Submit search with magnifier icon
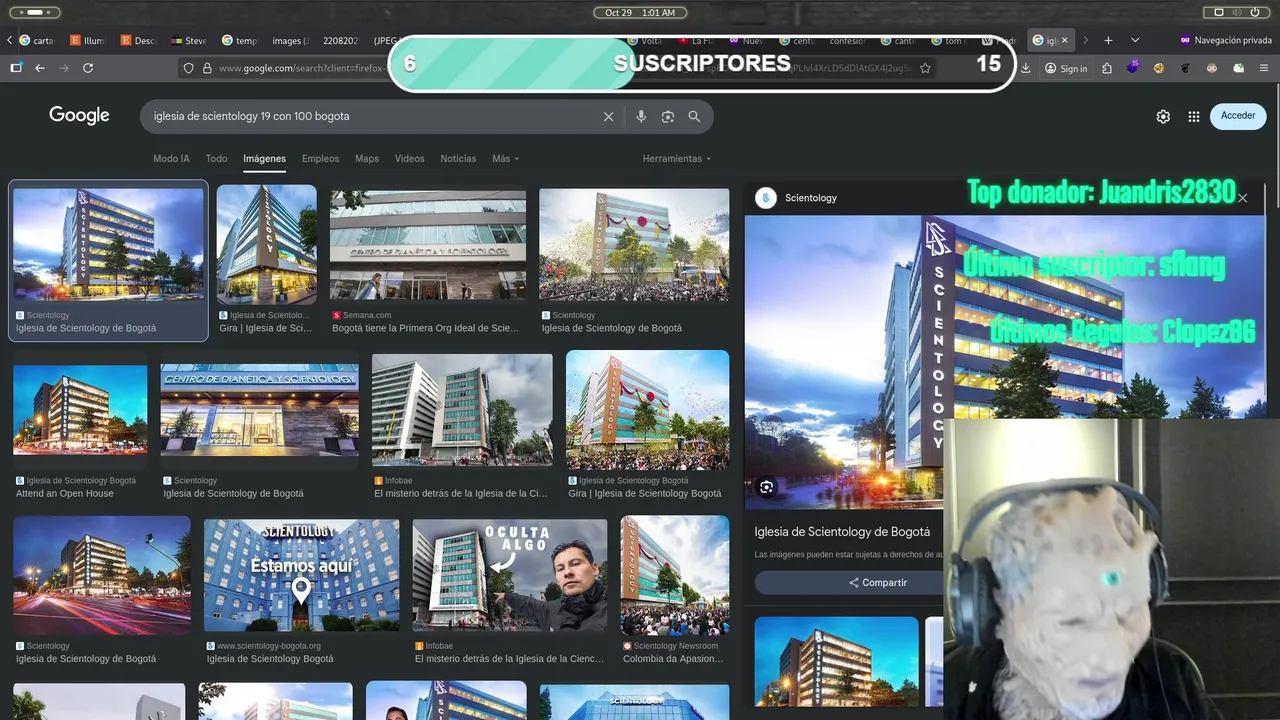1280x720 pixels. click(x=694, y=116)
